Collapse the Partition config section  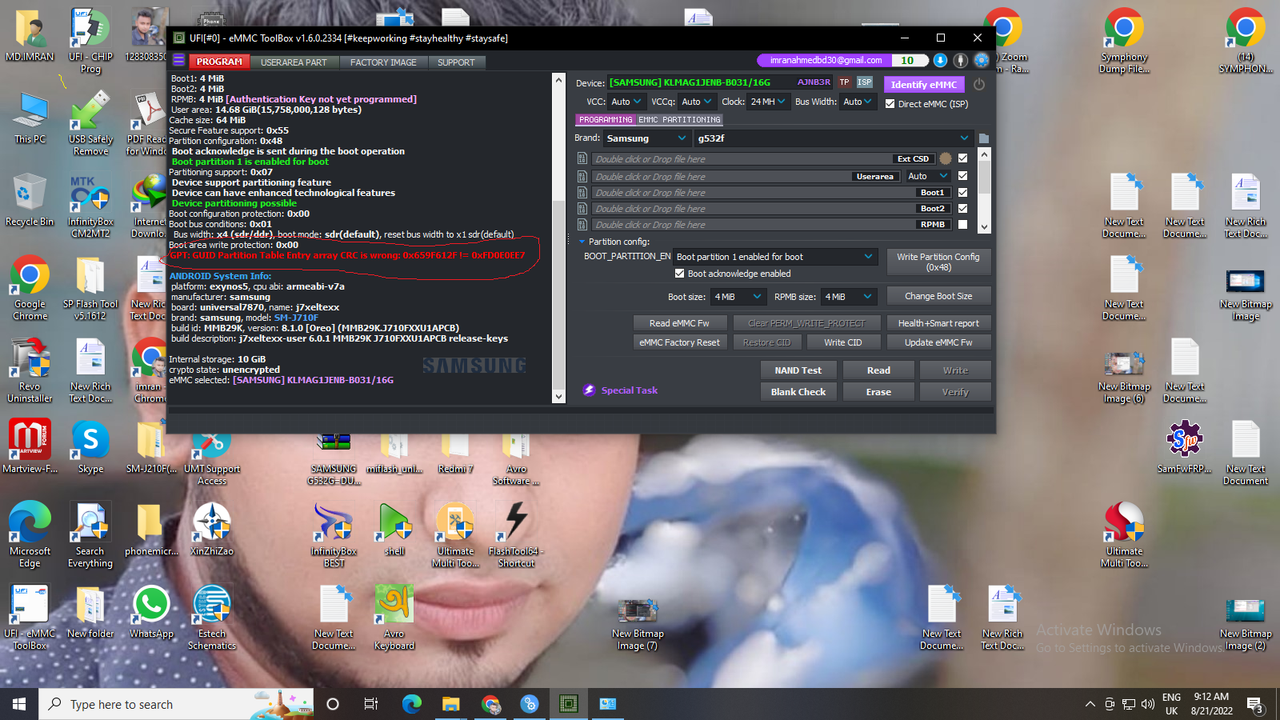pos(582,241)
